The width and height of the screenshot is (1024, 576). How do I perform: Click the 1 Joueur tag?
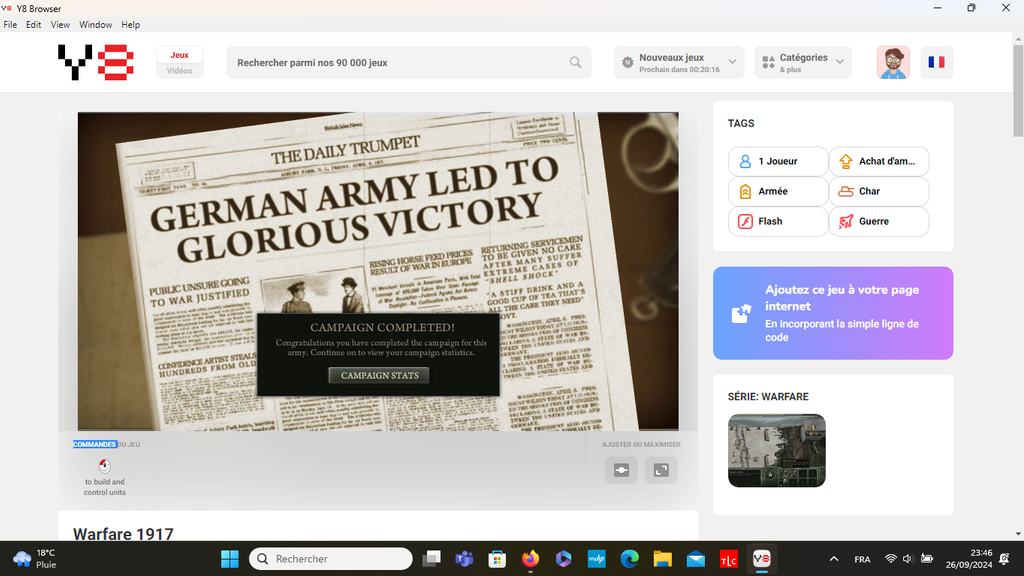pos(778,161)
